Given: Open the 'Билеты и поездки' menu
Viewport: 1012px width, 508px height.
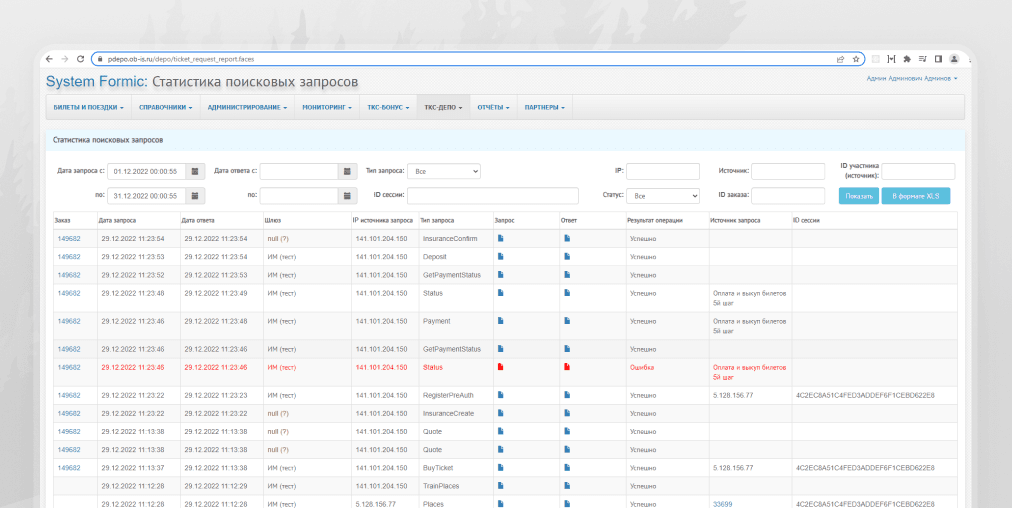Looking at the screenshot, I should coord(89,107).
